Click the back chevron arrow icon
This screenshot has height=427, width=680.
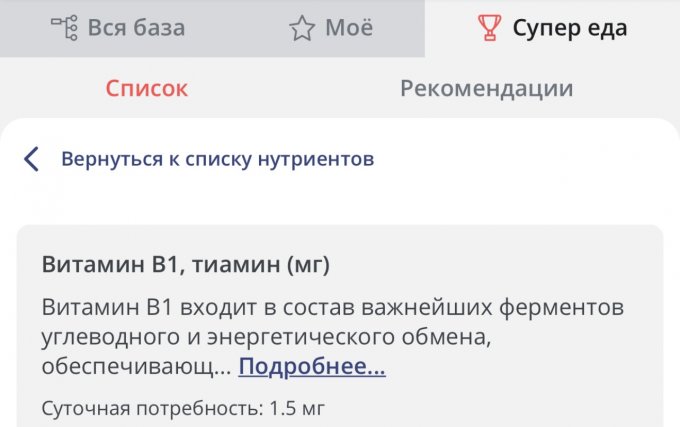click(32, 158)
